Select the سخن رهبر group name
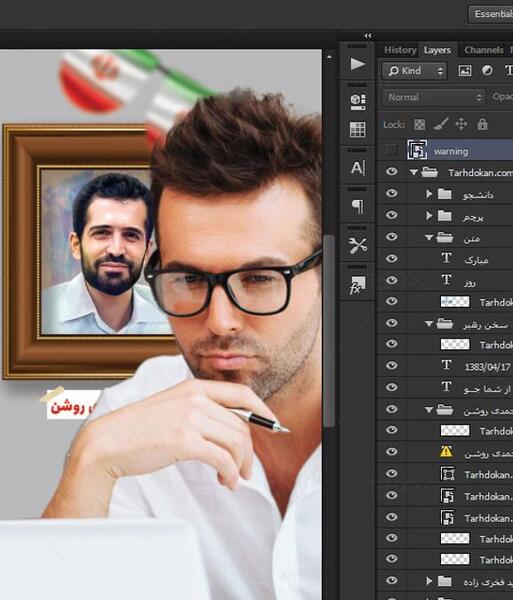Viewport: 513px width, 600px height. (486, 325)
